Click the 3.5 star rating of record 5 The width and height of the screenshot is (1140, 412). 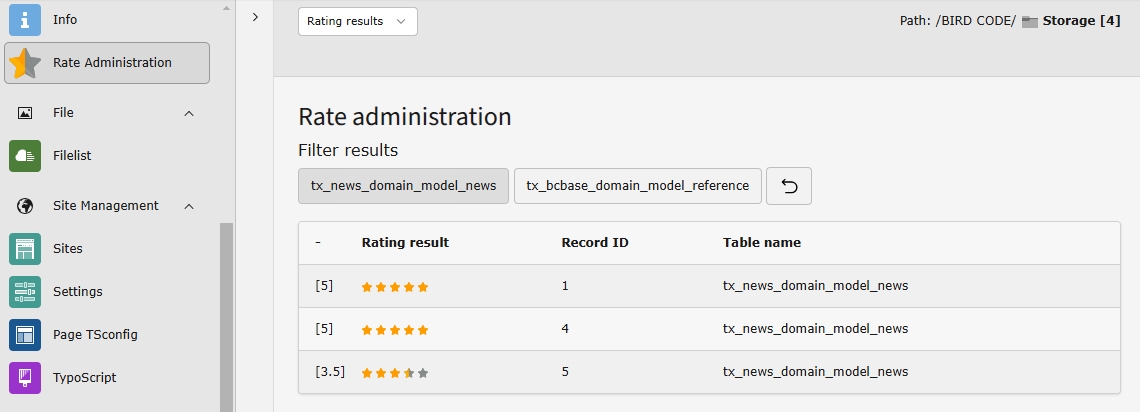point(395,372)
